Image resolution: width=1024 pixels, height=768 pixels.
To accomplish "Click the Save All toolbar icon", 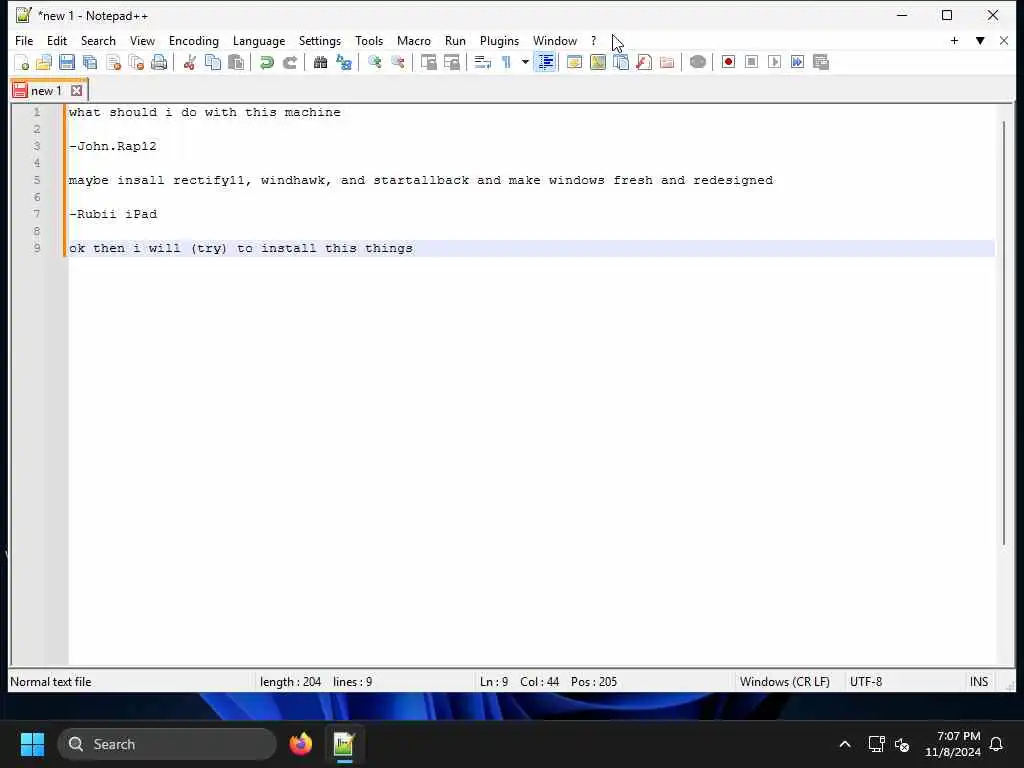I will point(90,62).
